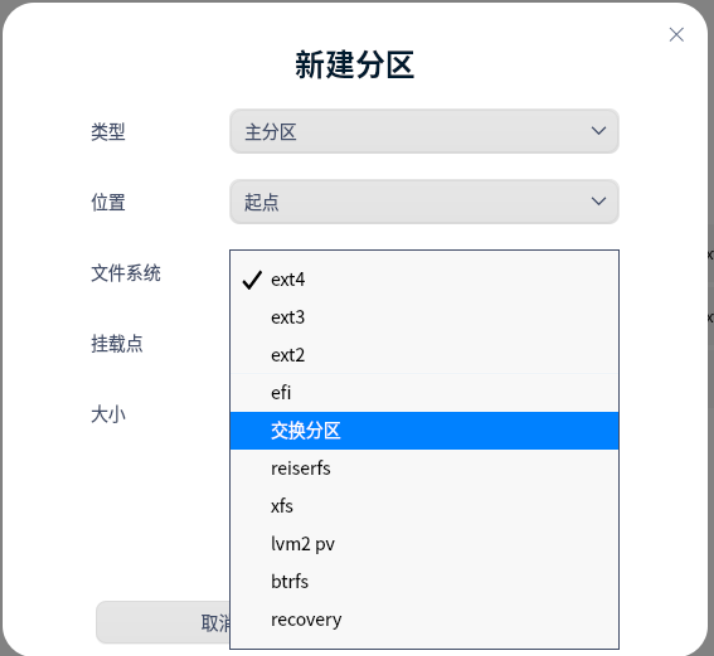Open the 类型 combo box showing 主分区
Screen dimensions: 714x656
pos(423,131)
